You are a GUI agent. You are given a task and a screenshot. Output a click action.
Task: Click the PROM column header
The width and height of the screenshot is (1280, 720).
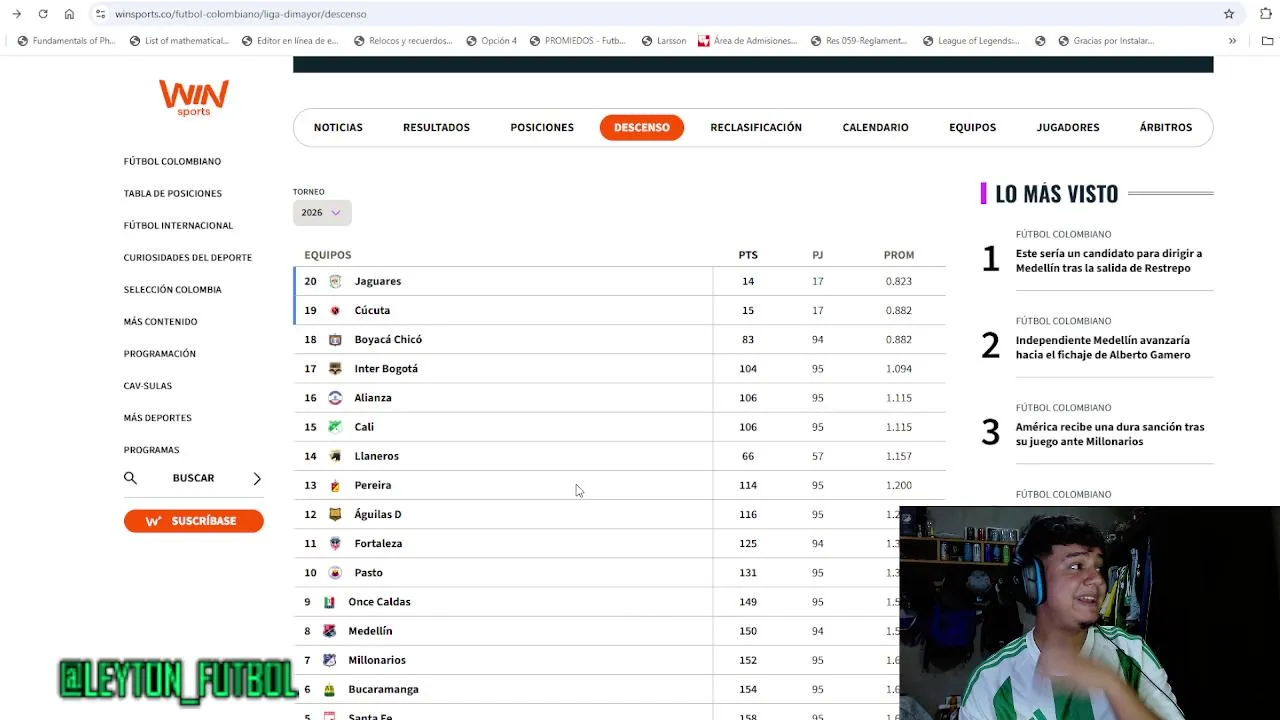pos(899,255)
